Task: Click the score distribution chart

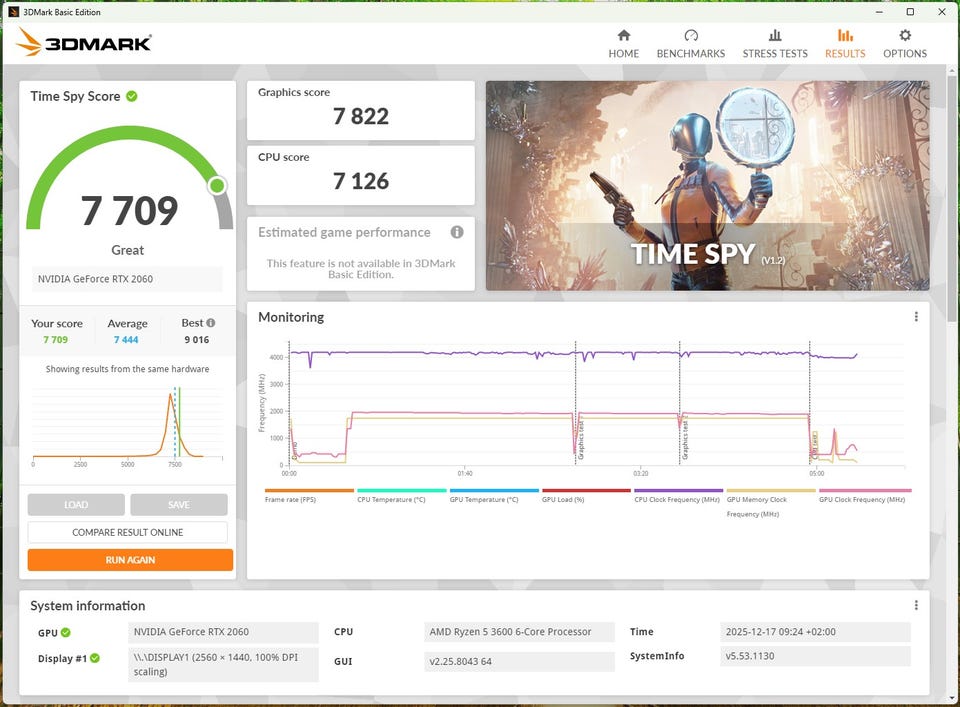Action: (127, 427)
